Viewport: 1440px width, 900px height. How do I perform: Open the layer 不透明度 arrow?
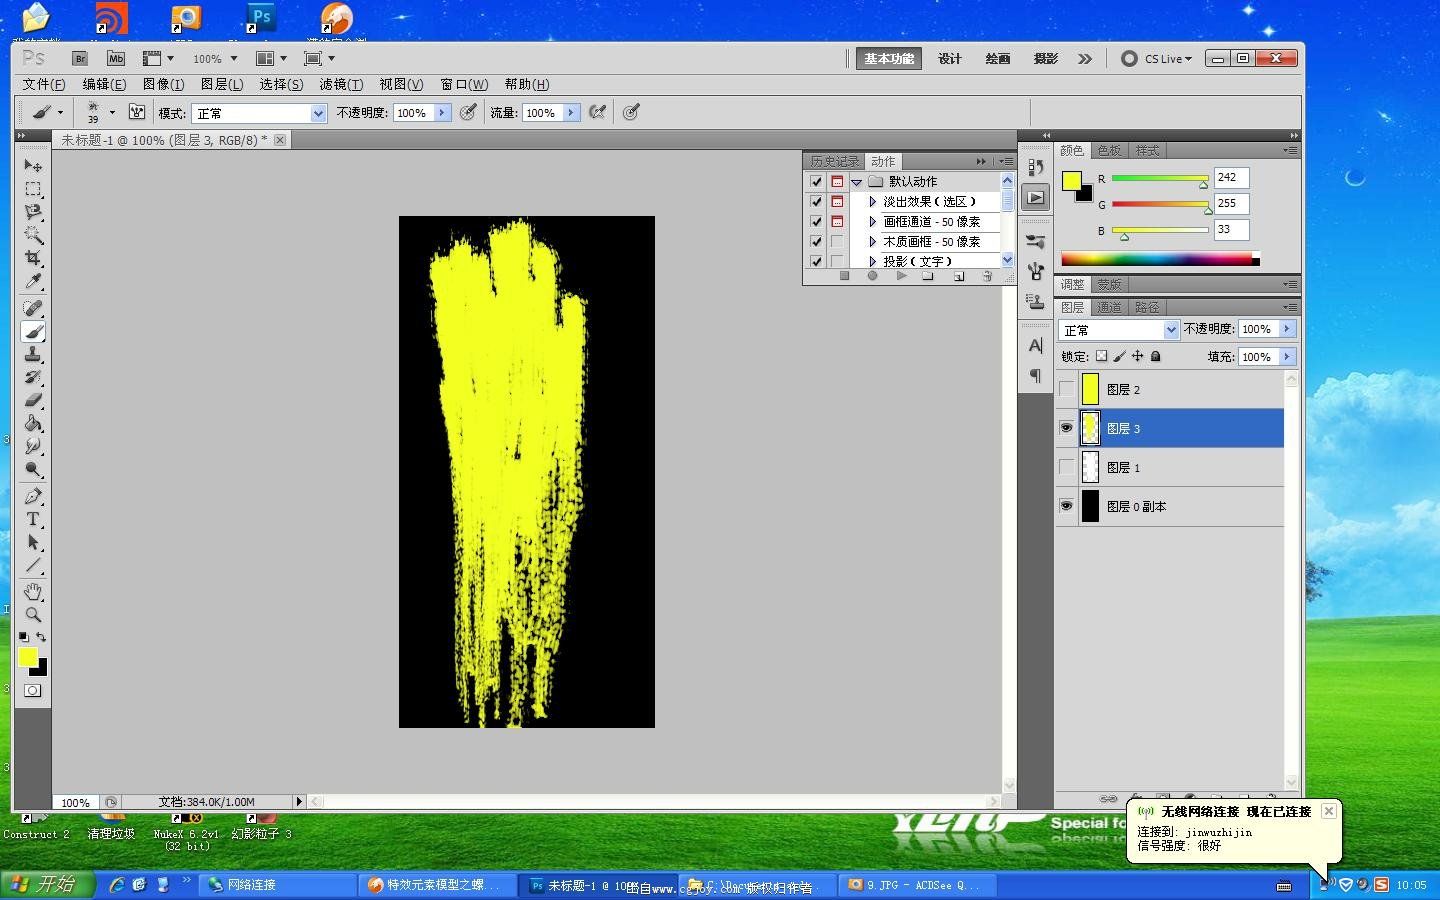1287,329
